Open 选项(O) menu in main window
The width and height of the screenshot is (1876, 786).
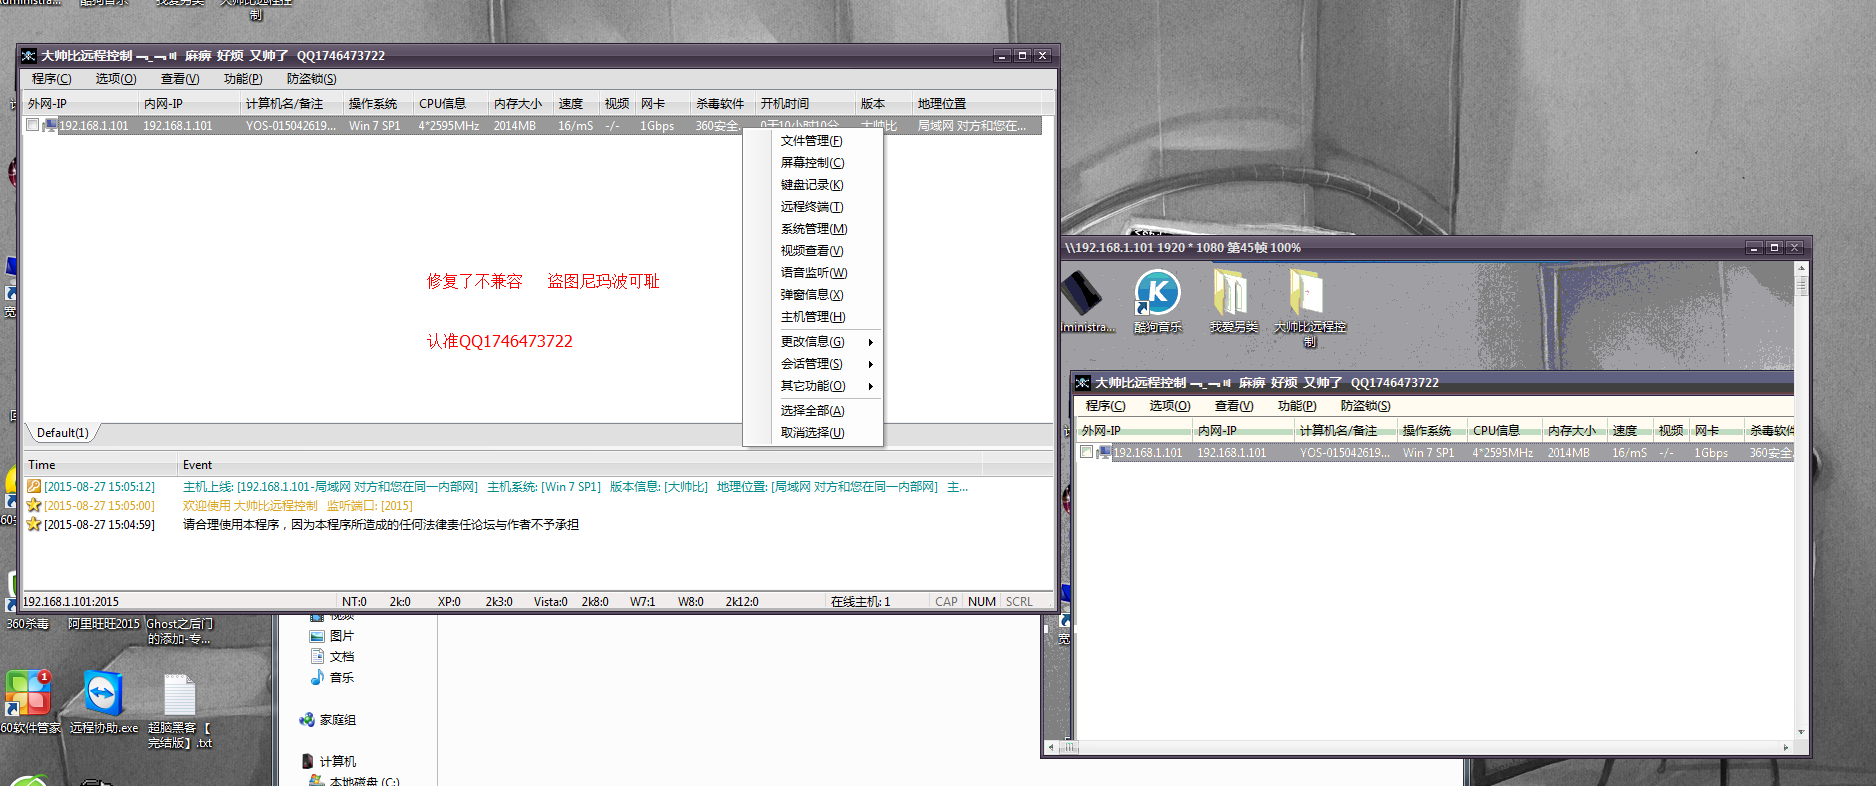click(x=116, y=79)
